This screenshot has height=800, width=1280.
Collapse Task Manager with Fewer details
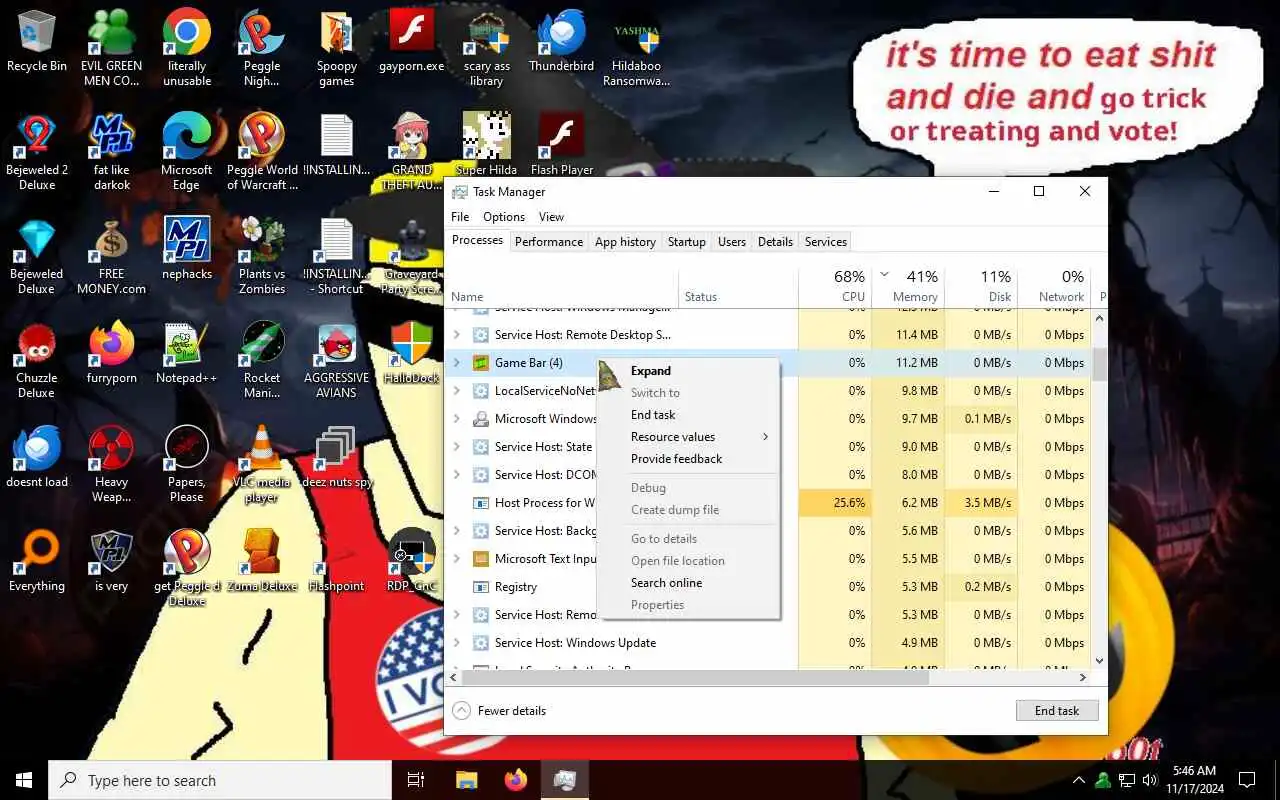(x=499, y=711)
